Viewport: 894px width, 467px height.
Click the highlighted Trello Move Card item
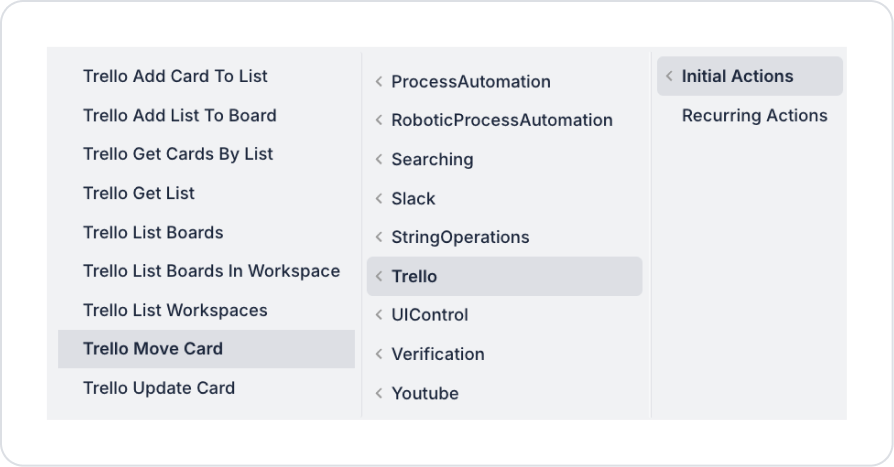153,349
